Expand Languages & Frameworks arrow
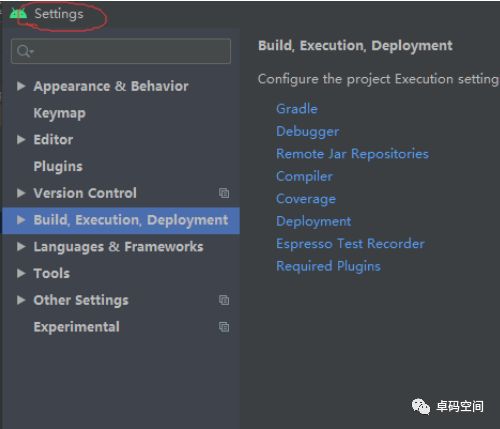 click(x=21, y=247)
